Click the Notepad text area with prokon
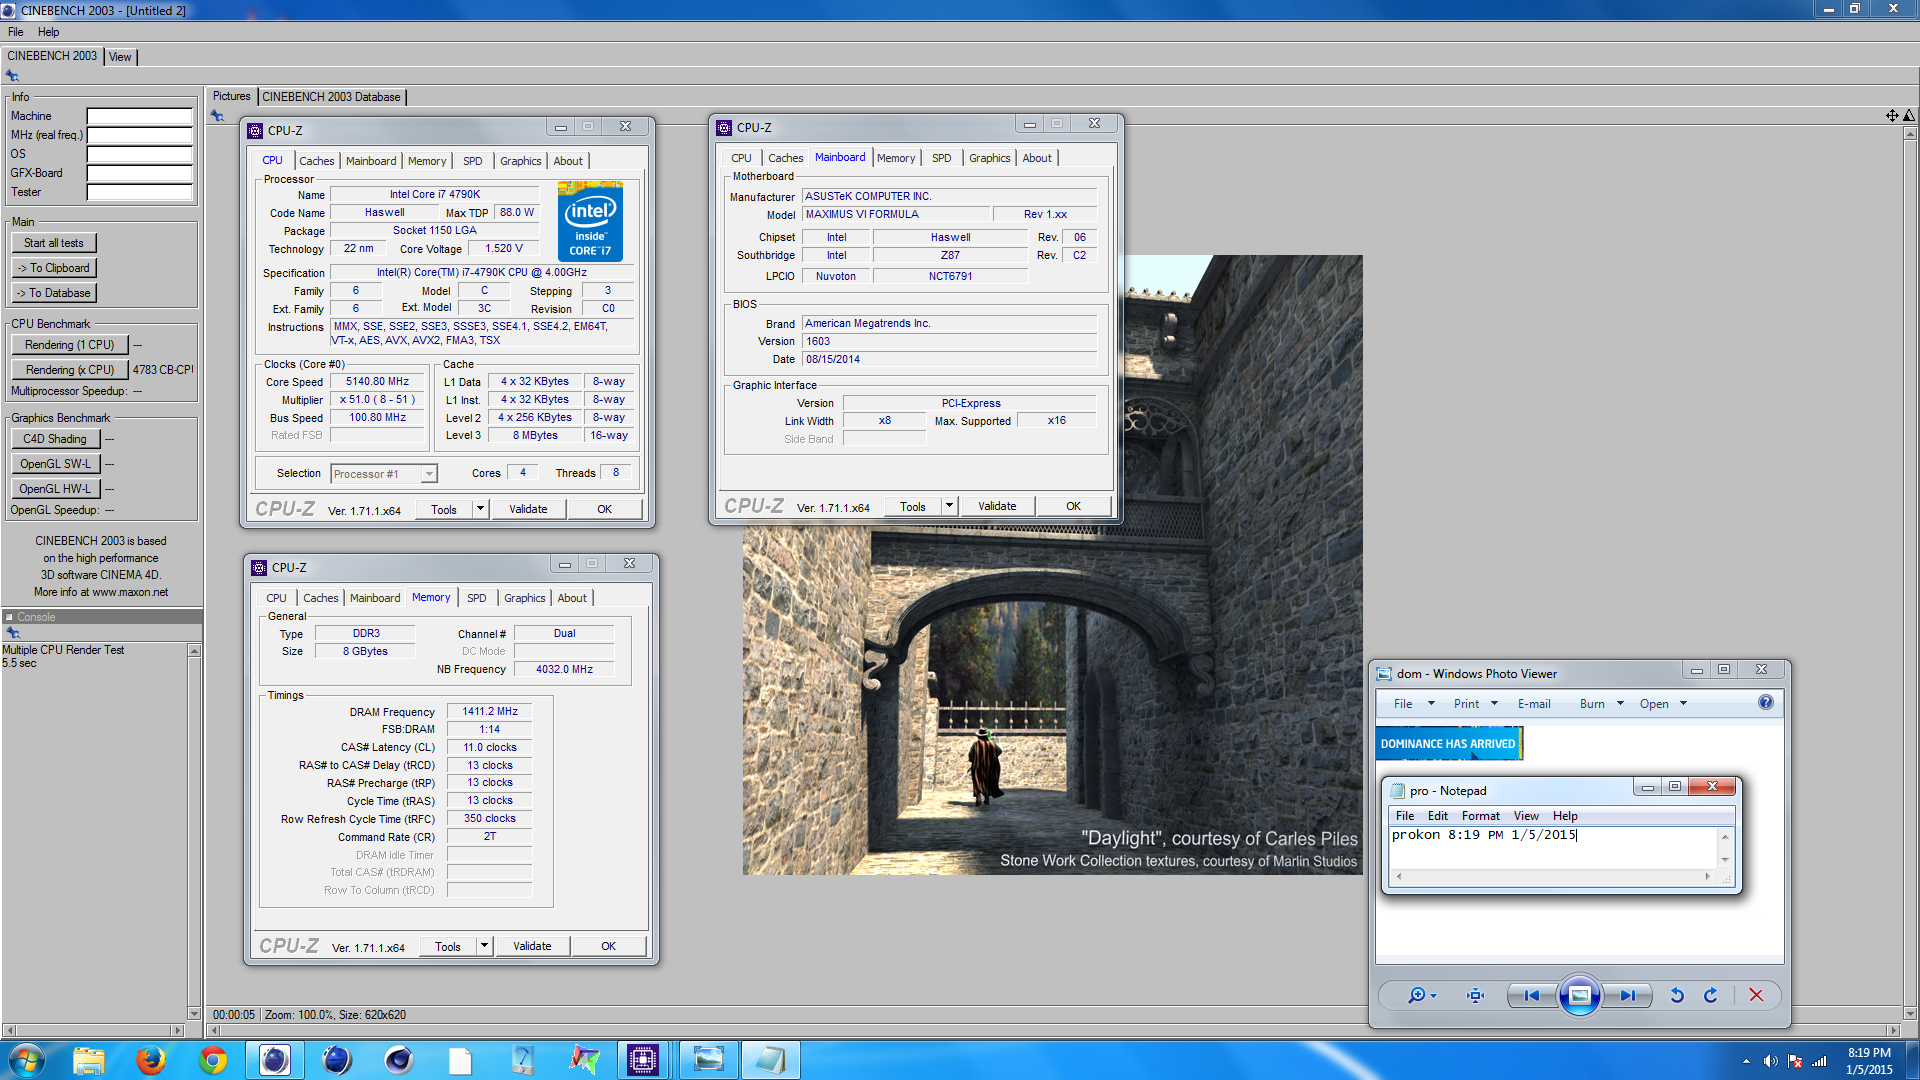The width and height of the screenshot is (1920, 1080). [x=1553, y=847]
